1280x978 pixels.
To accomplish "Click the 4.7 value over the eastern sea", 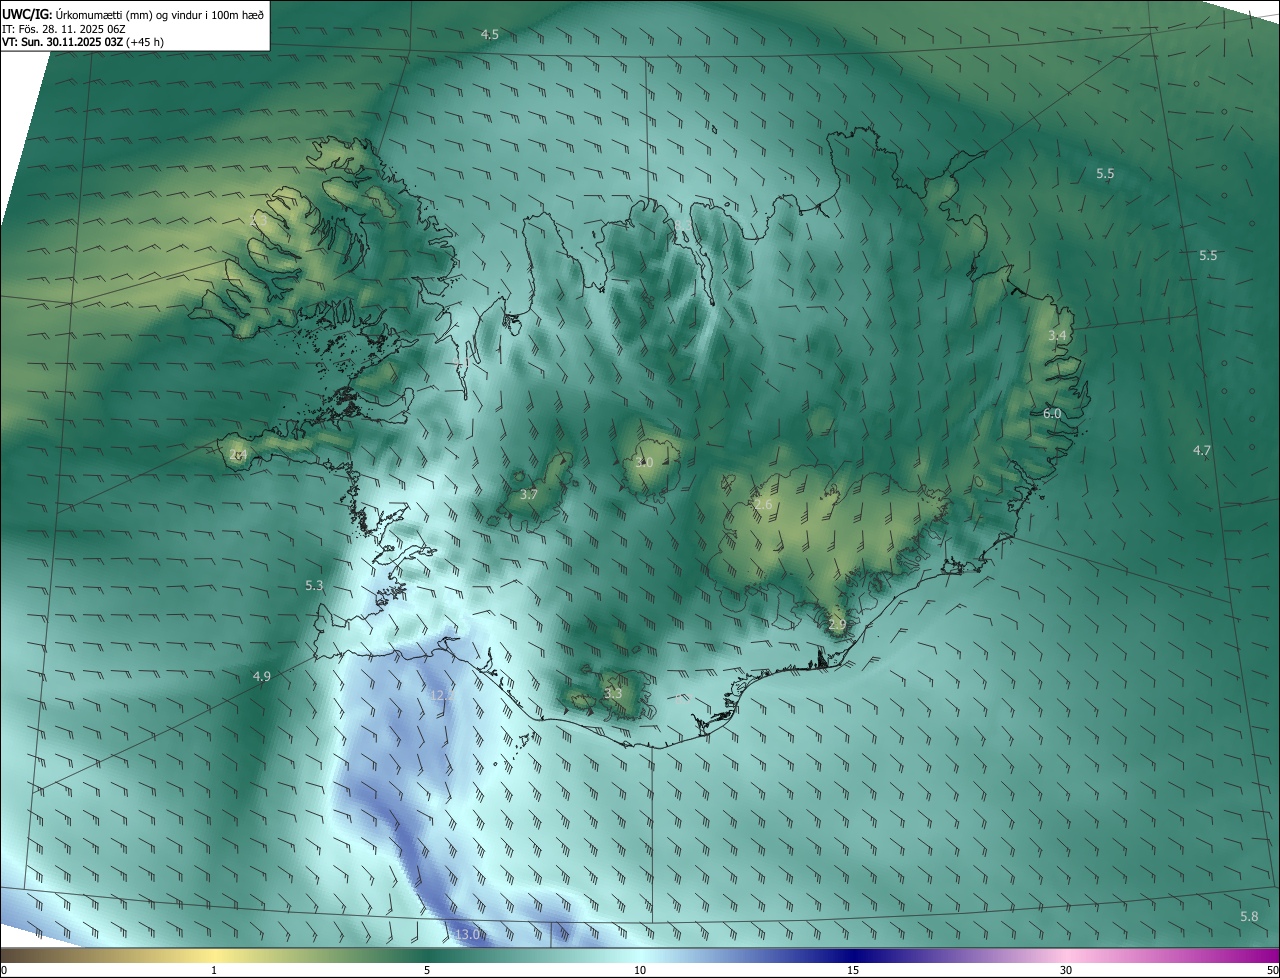I will [x=1202, y=450].
